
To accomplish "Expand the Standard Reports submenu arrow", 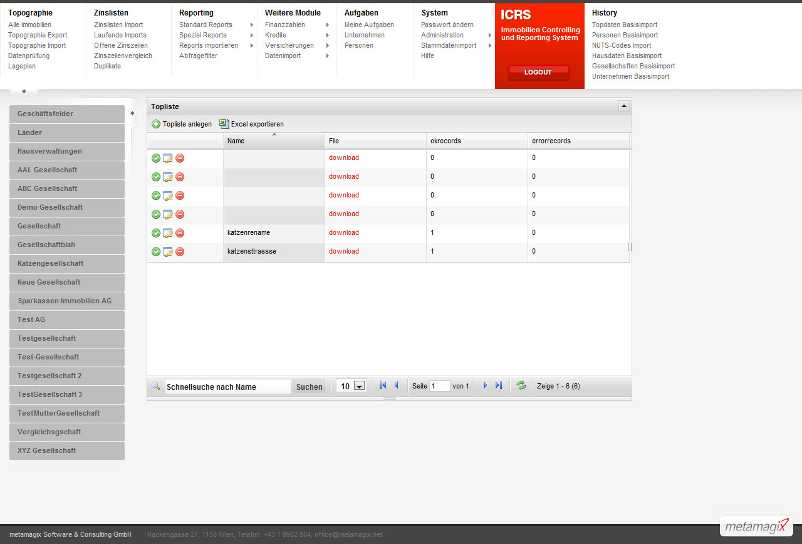I will [x=252, y=25].
